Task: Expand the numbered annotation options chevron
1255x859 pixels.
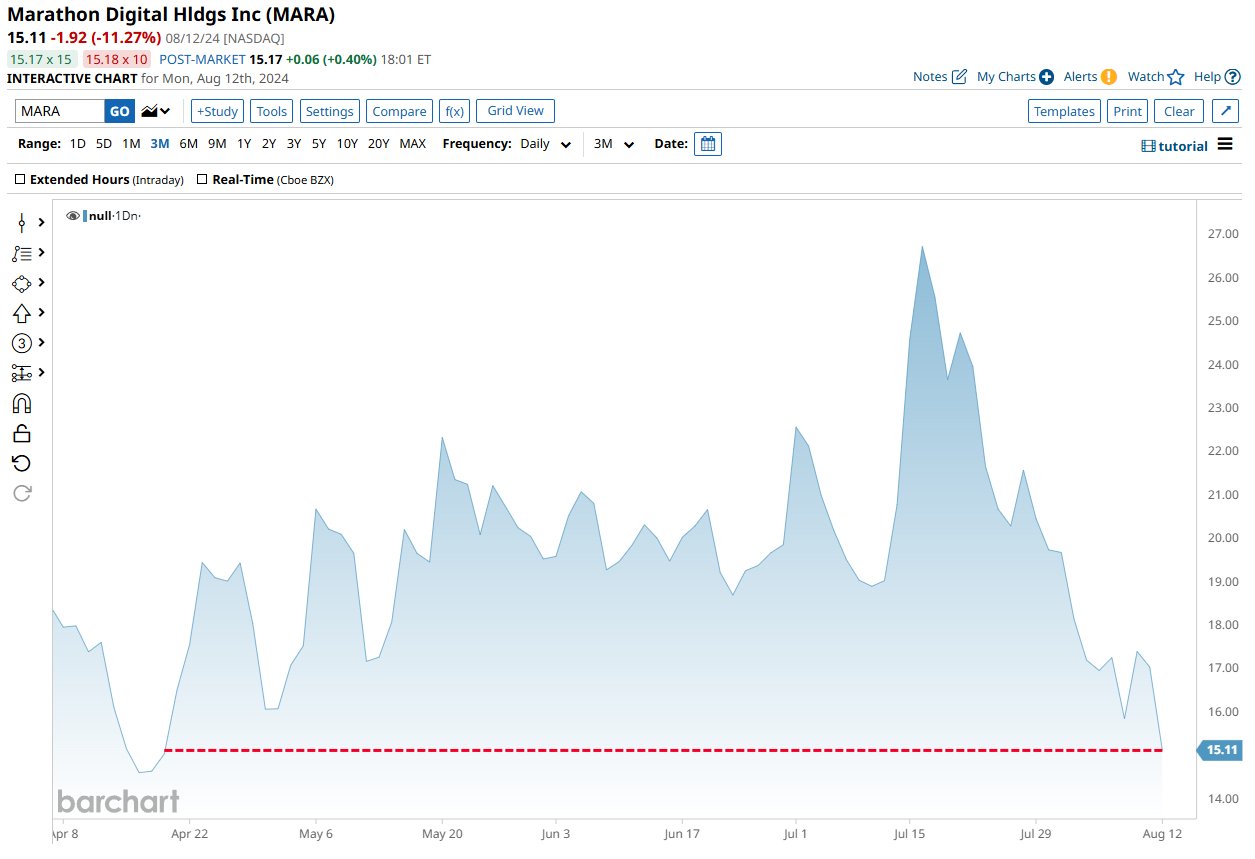Action: pyautogui.click(x=42, y=343)
